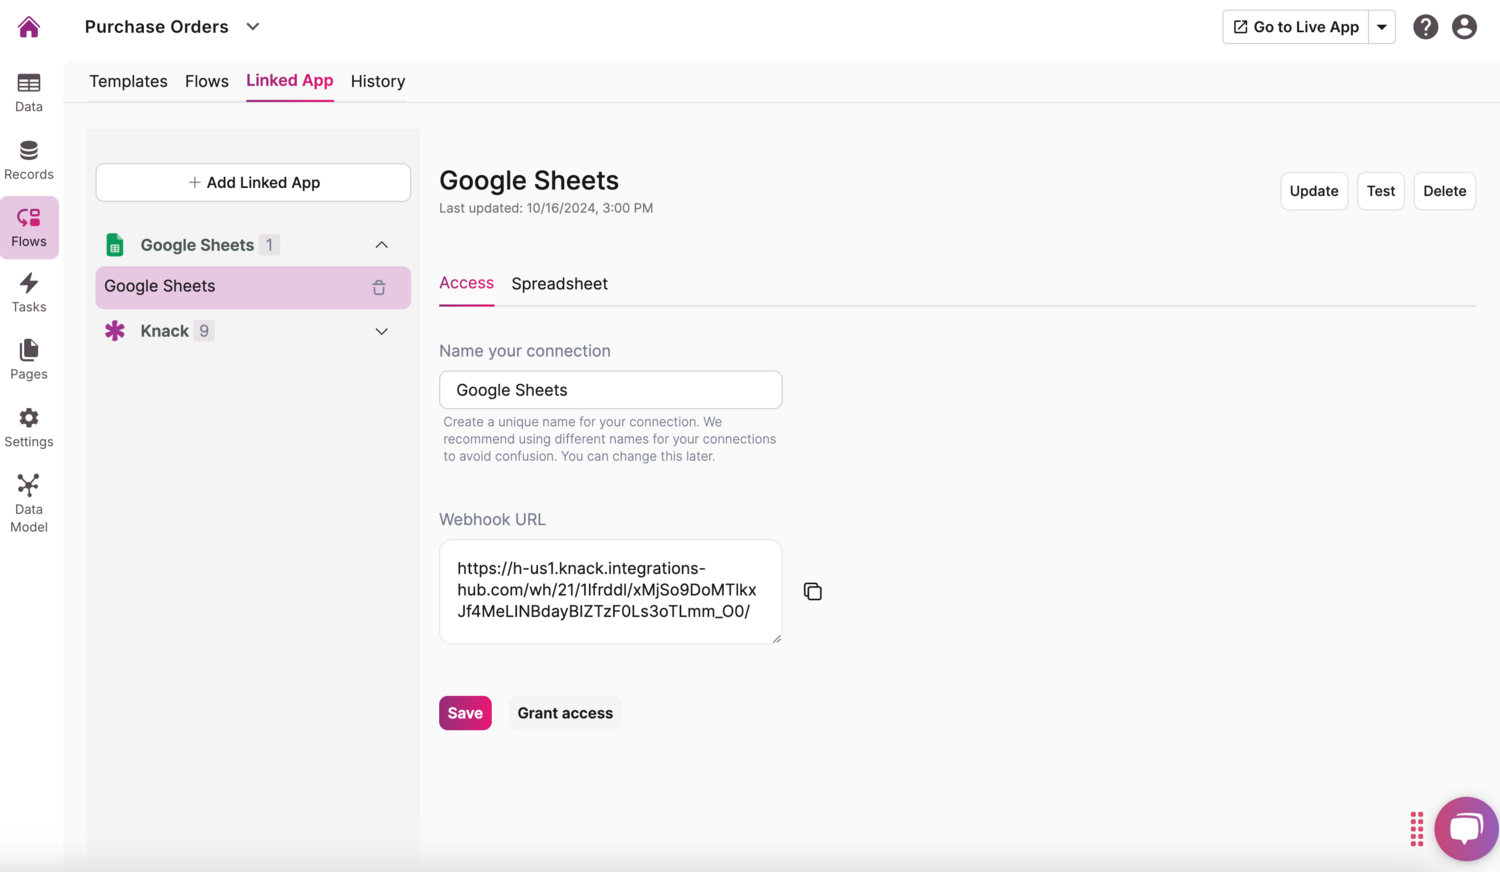Open the Purchase Orders app dropdown
The width and height of the screenshot is (1500, 872).
point(253,27)
